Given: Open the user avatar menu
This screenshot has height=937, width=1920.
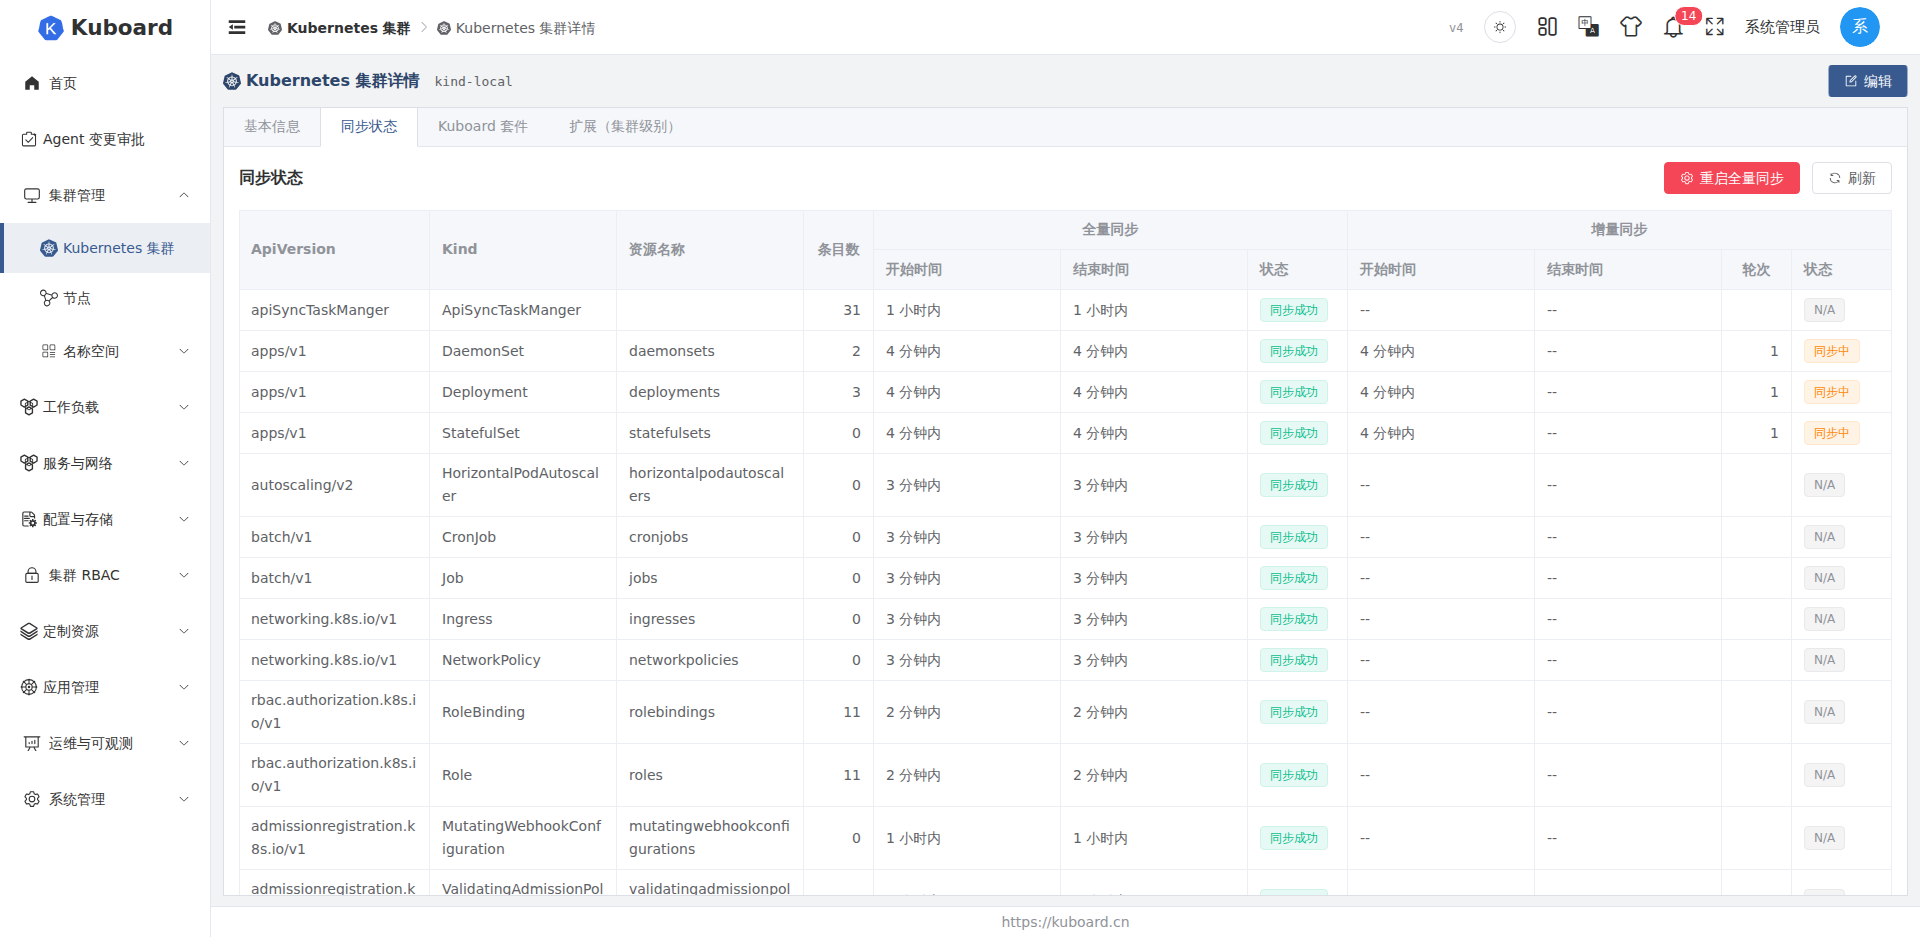Looking at the screenshot, I should coord(1860,27).
